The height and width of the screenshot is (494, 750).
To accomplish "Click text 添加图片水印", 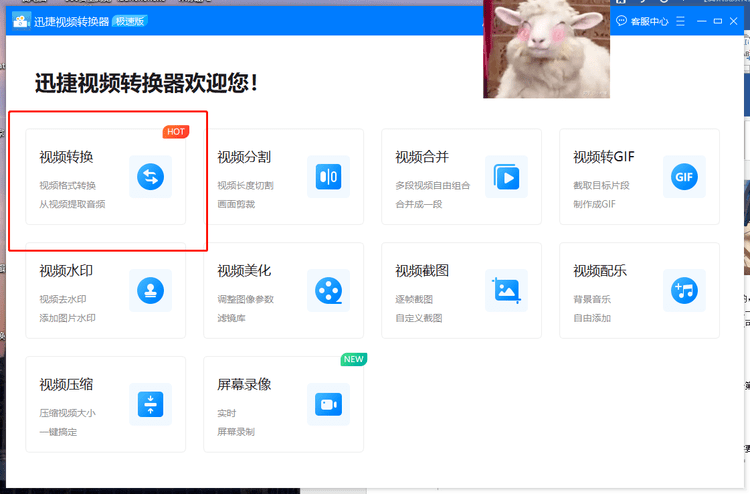I will [x=67, y=318].
